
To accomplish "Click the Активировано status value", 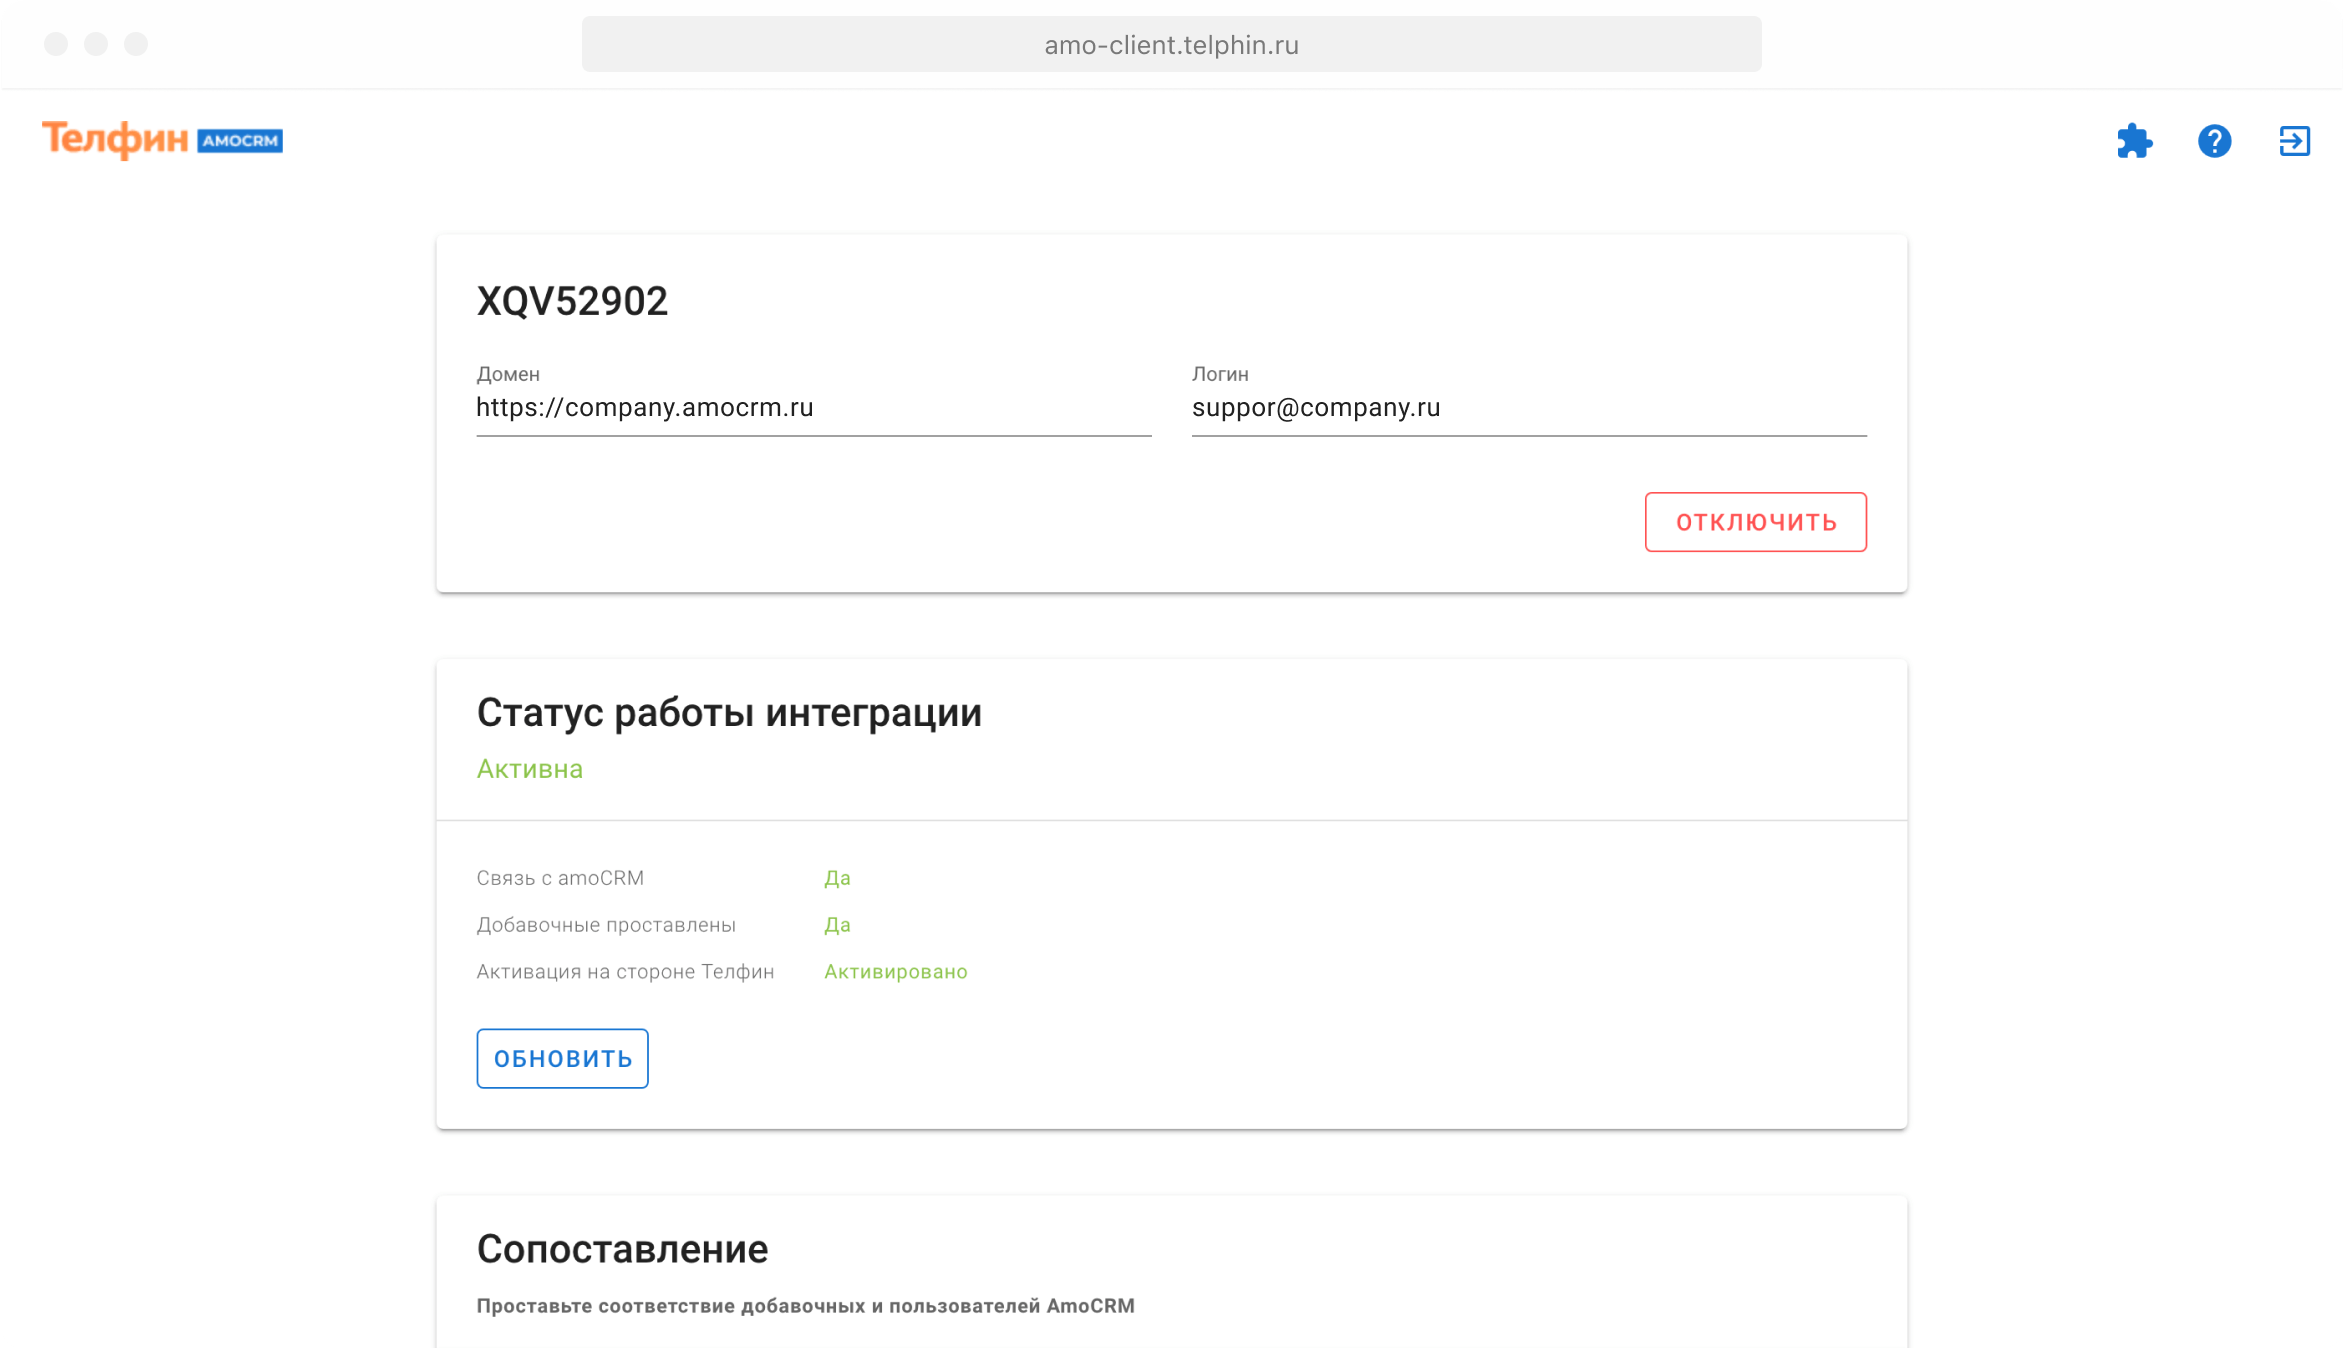I will click(x=896, y=972).
